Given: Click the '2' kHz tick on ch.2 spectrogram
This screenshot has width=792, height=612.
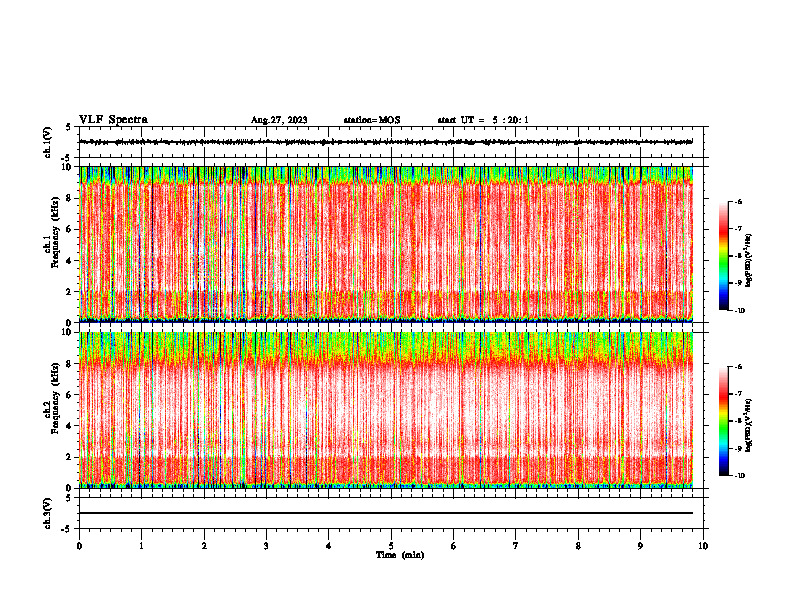Looking at the screenshot, I should [70, 457].
